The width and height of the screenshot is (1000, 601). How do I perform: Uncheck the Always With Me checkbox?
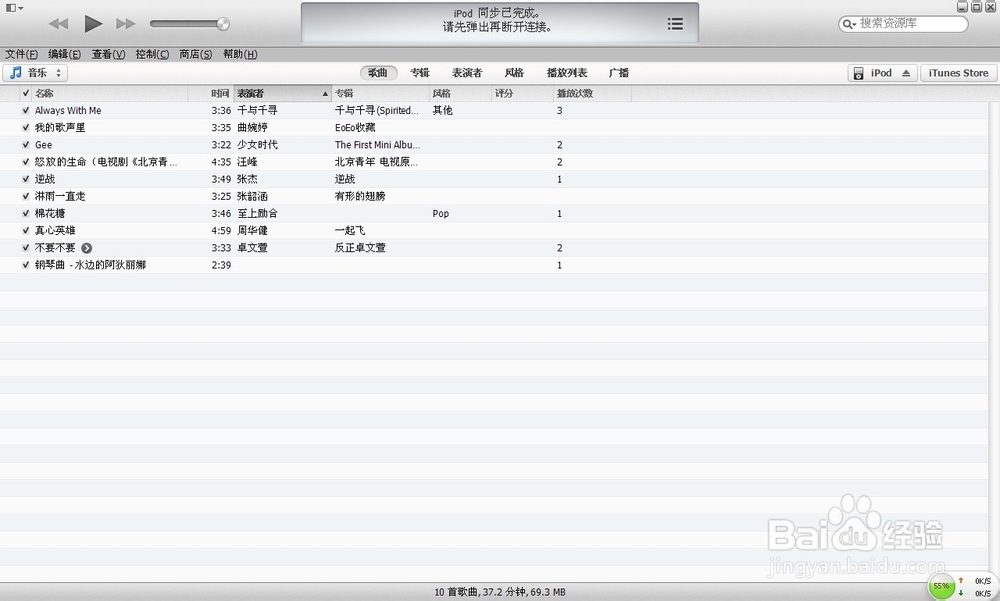[x=26, y=110]
